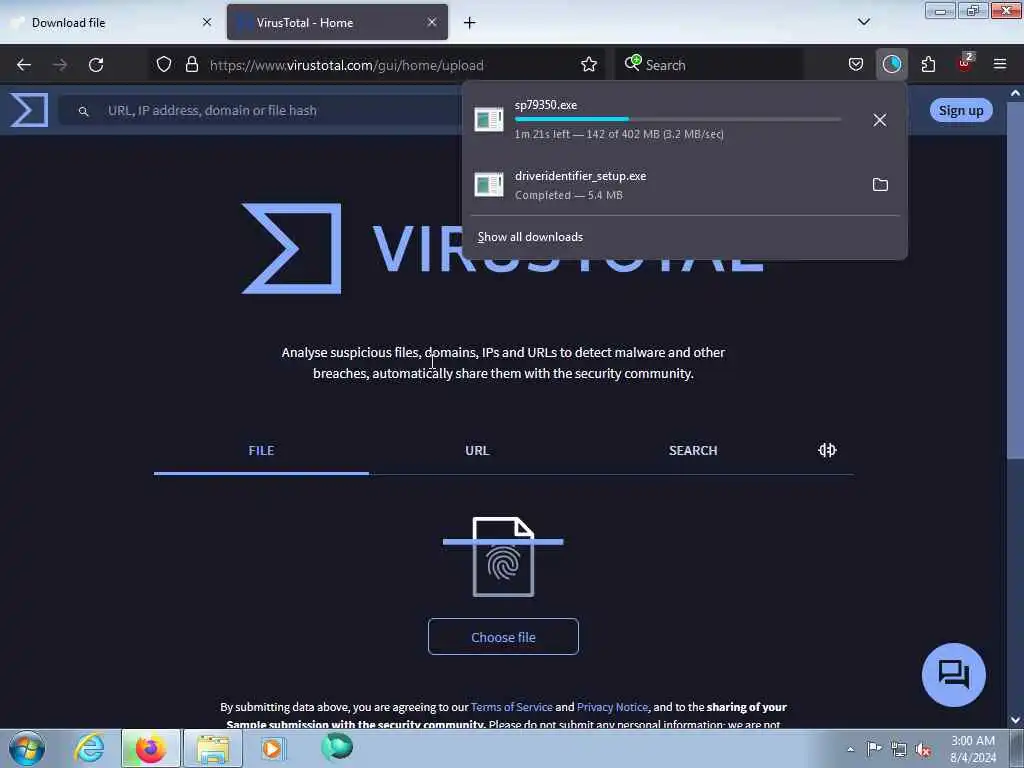Open the Windows Start orb
The image size is (1024, 768).
pos(27,748)
